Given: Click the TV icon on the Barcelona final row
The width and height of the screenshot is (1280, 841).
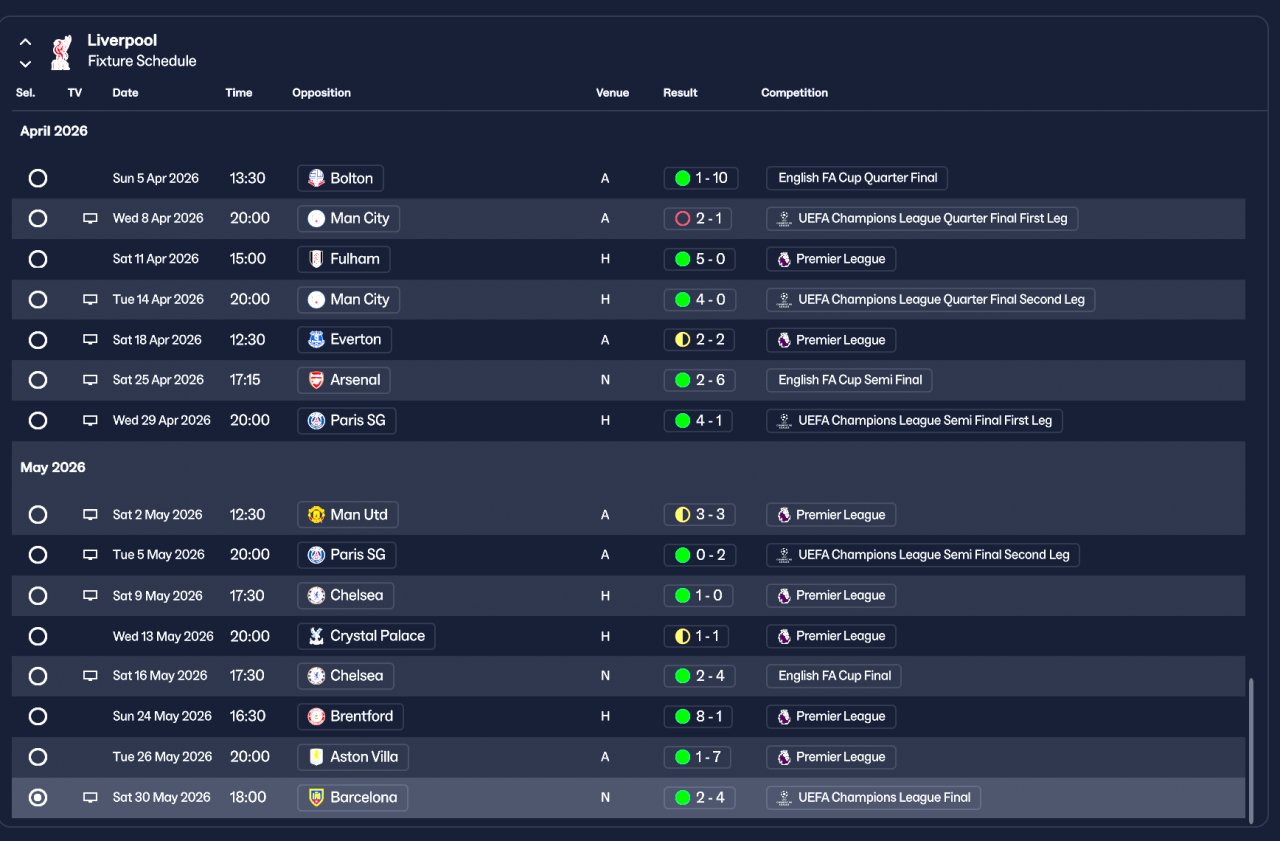Looking at the screenshot, I should pyautogui.click(x=90, y=797).
